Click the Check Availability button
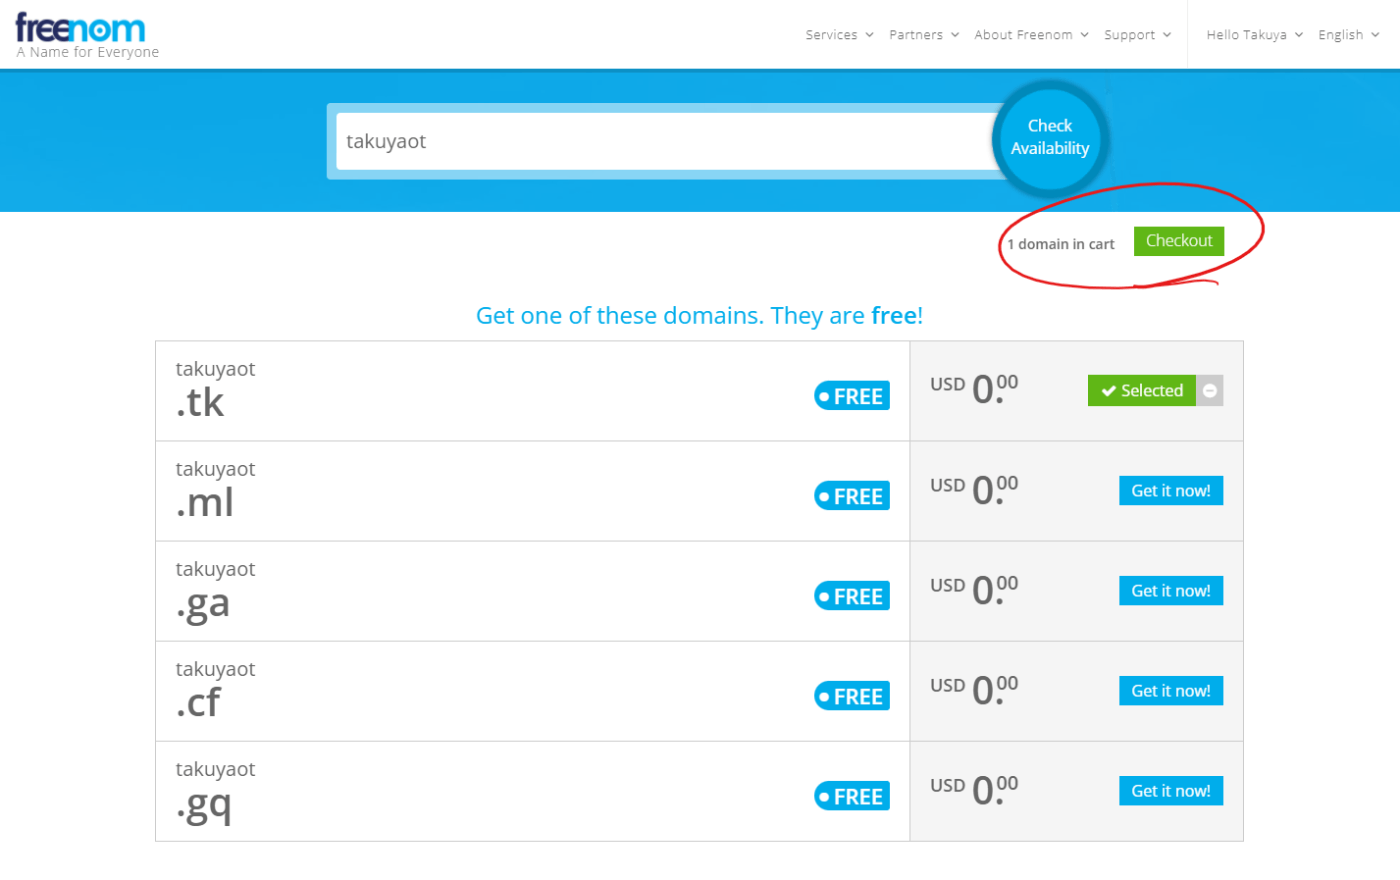This screenshot has width=1400, height=880. (1050, 138)
